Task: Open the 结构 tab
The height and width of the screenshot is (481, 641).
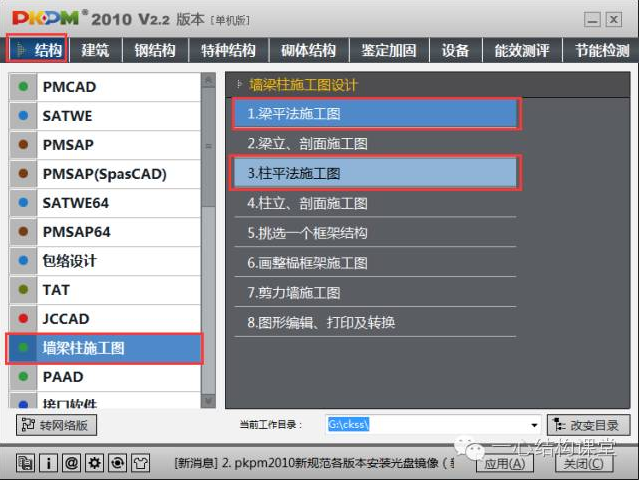Action: pos(38,50)
